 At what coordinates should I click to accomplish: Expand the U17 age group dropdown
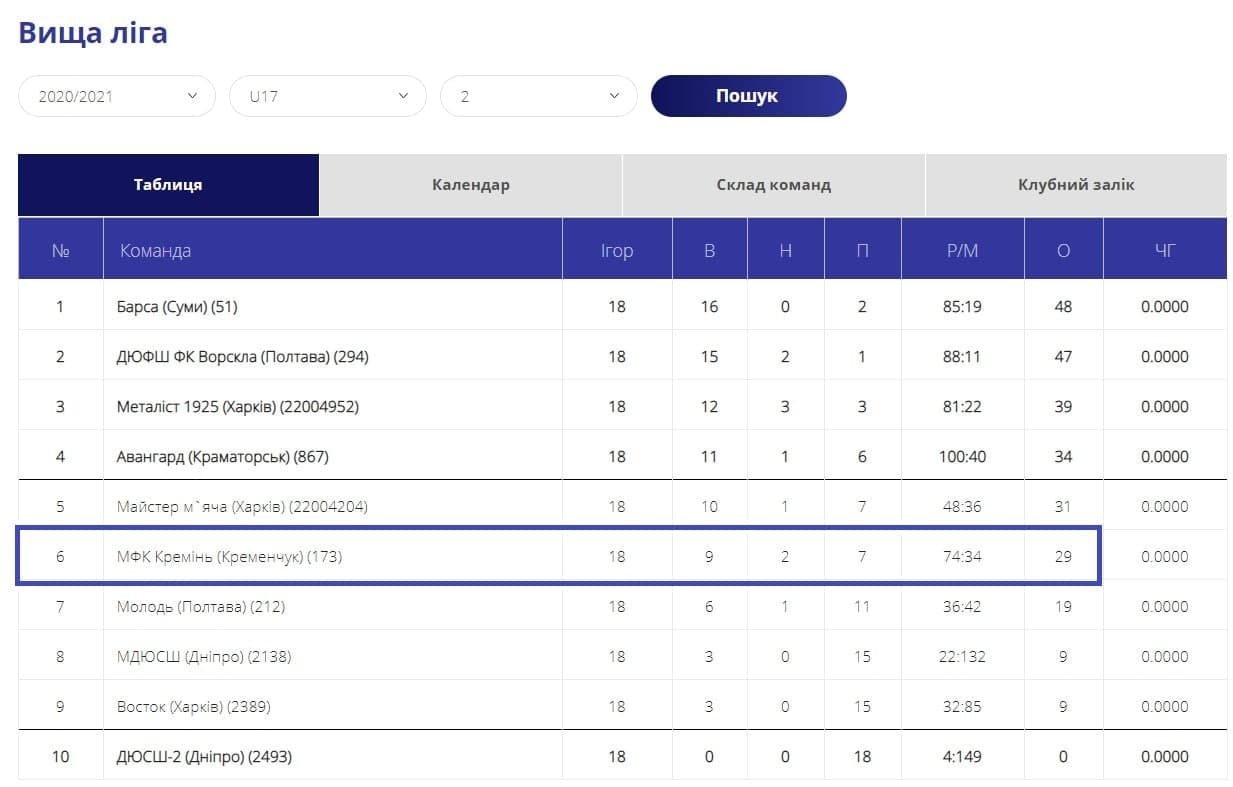click(328, 96)
